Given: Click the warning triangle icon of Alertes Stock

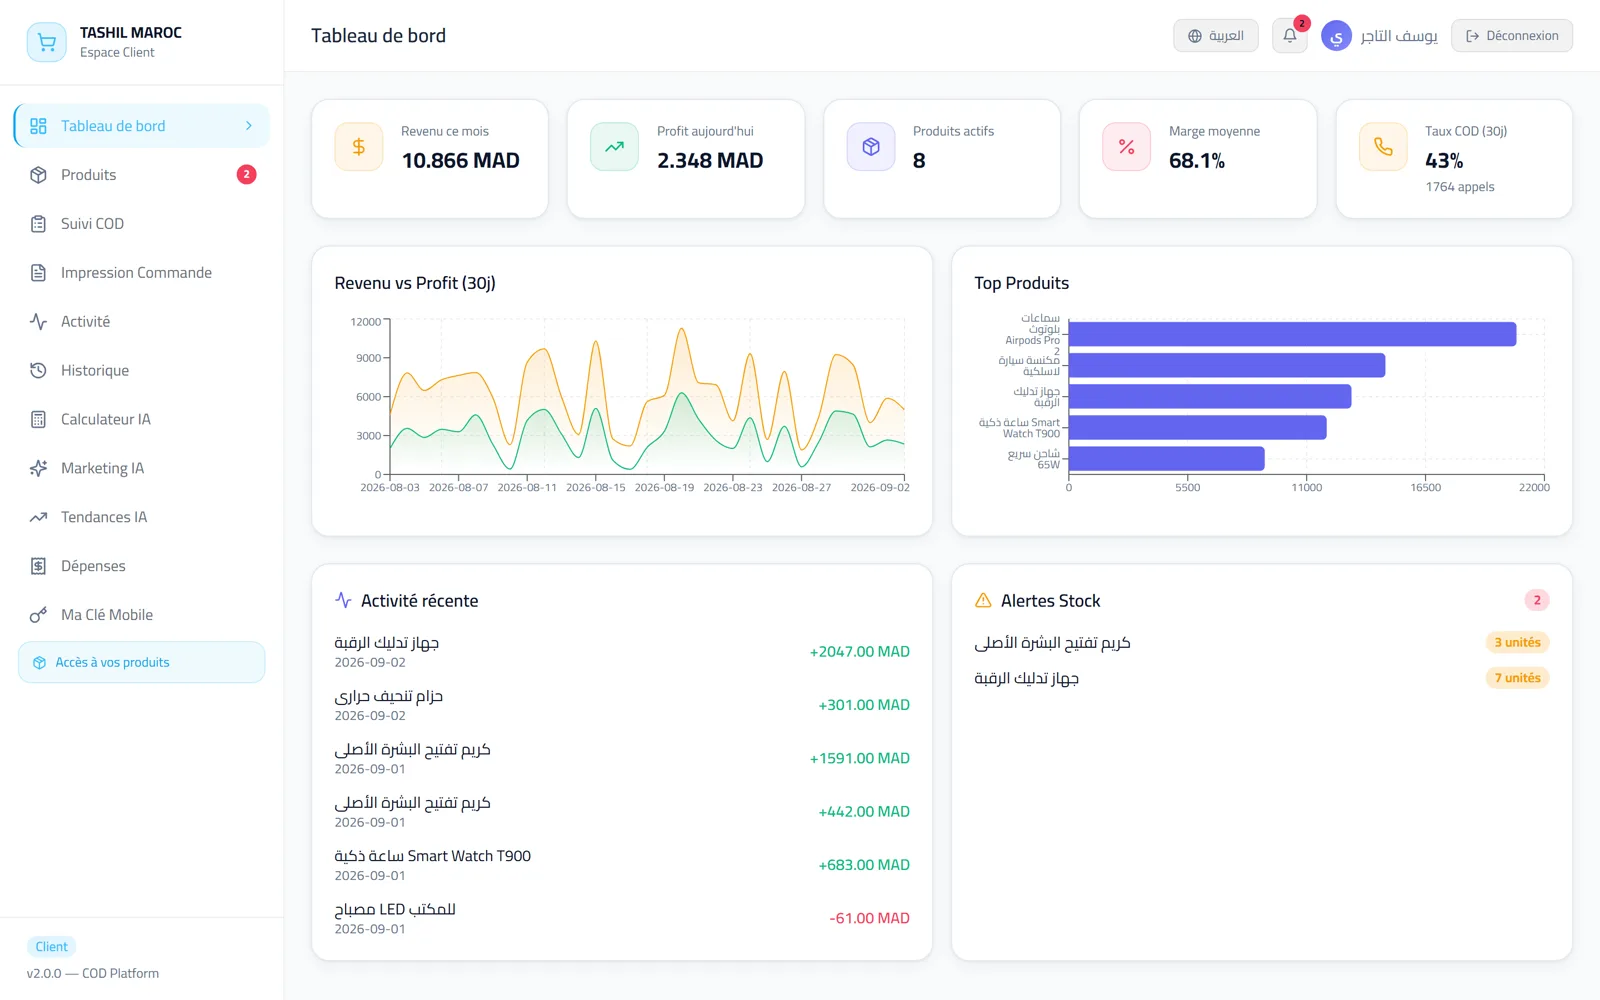Looking at the screenshot, I should pos(983,601).
